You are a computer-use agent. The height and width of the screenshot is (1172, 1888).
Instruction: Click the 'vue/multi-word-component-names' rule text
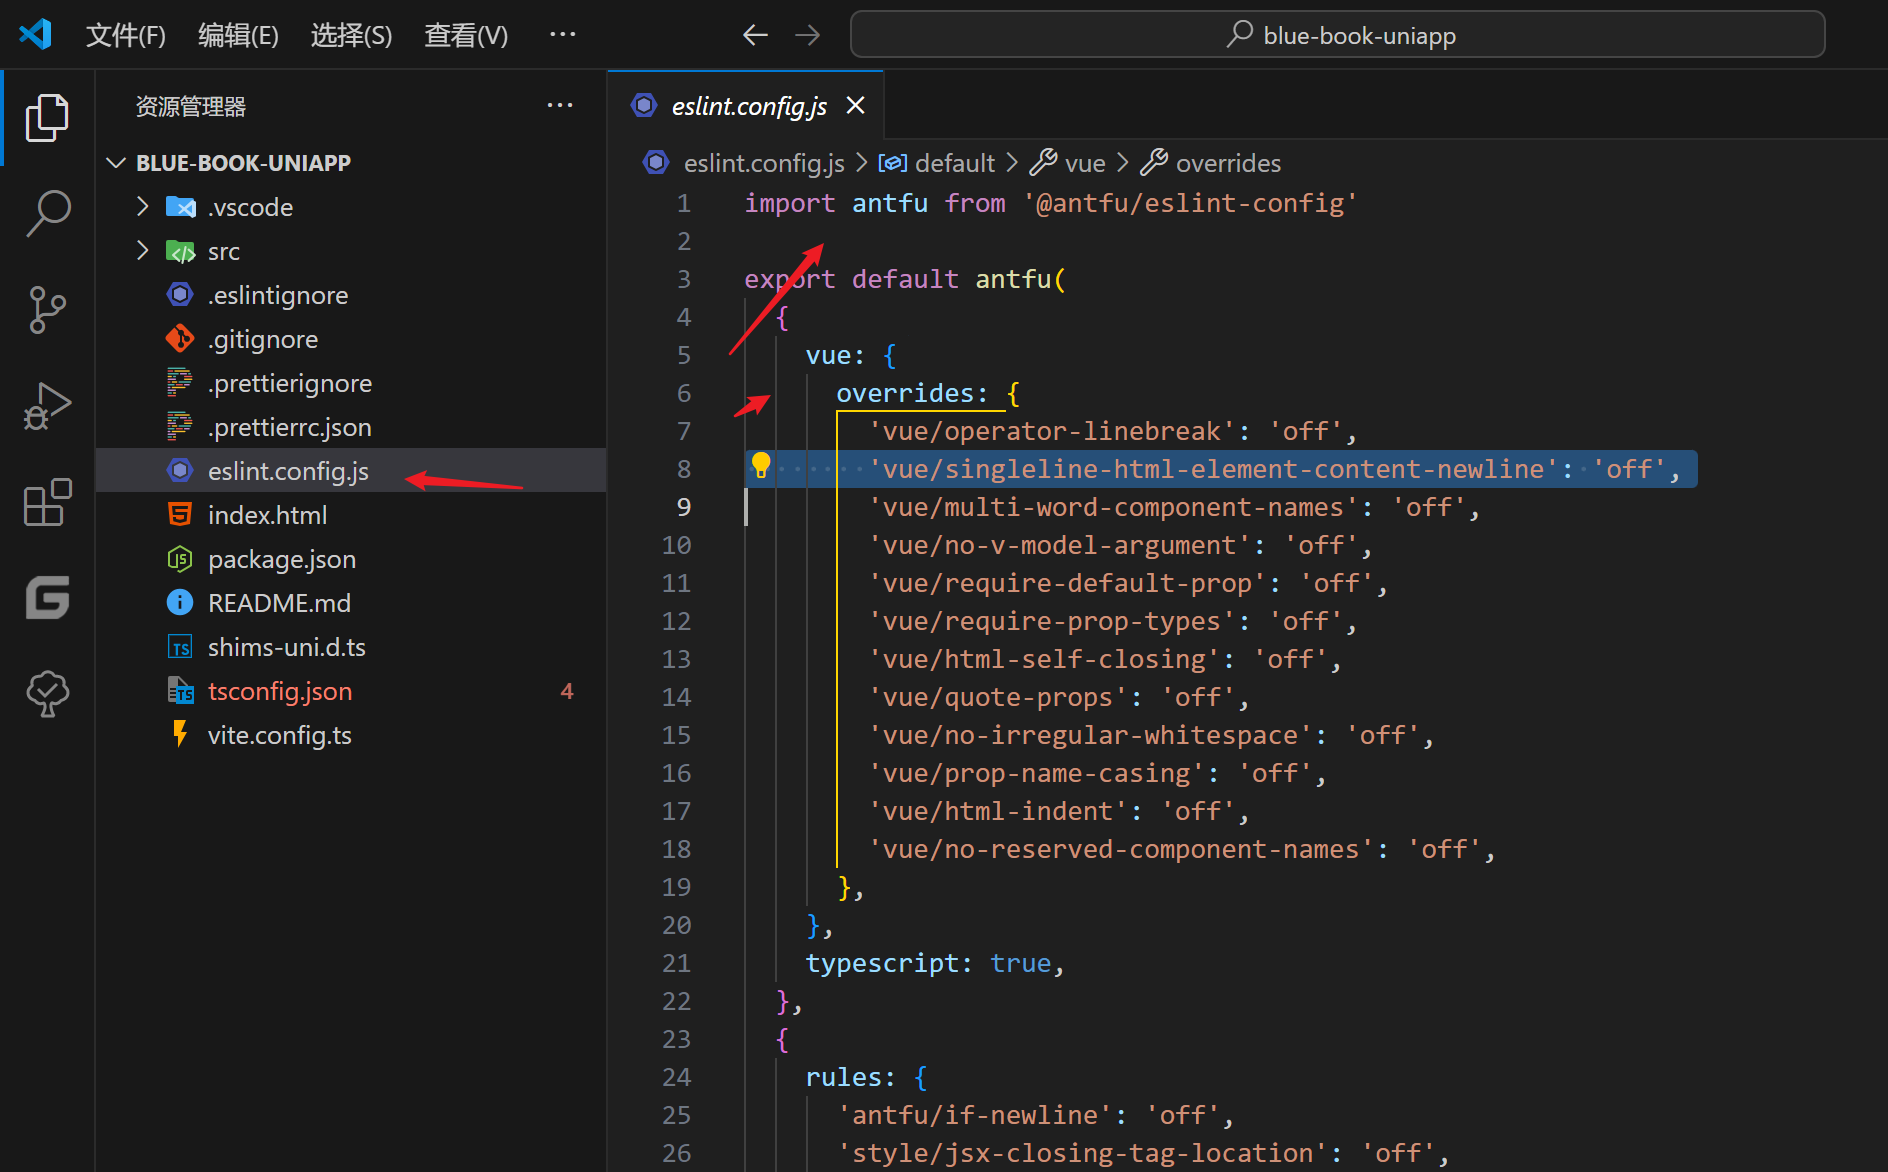click(x=1113, y=507)
